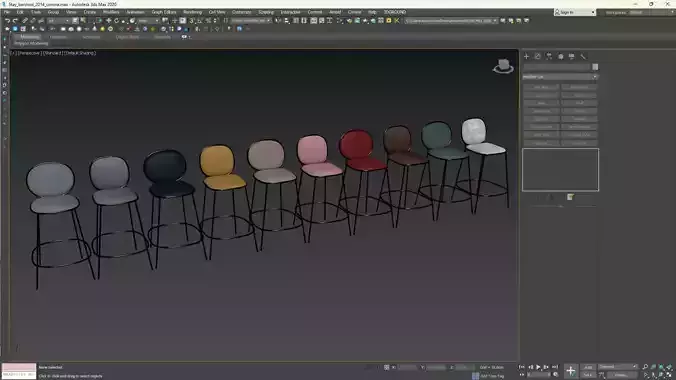
Task: Open the project path dropdown in toolbar
Action: coord(451,20)
